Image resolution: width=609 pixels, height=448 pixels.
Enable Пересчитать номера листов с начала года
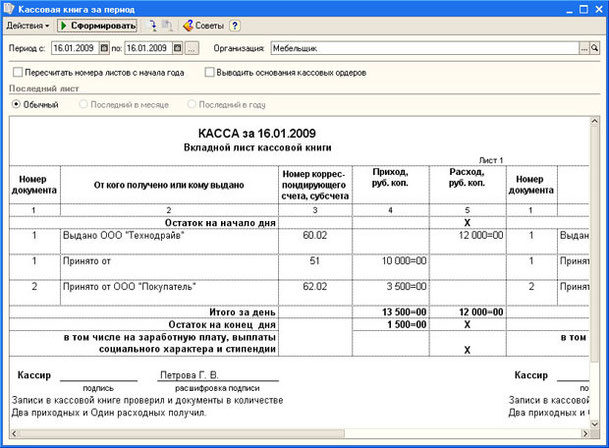coord(18,72)
